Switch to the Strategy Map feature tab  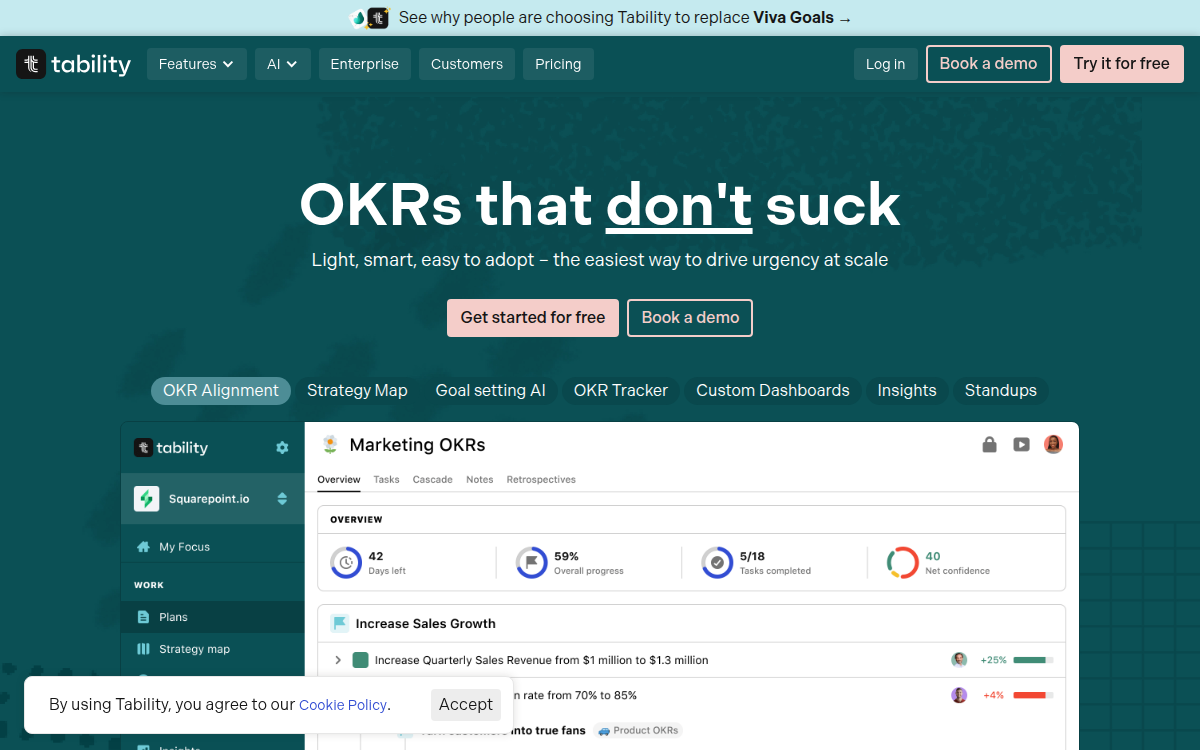point(357,391)
